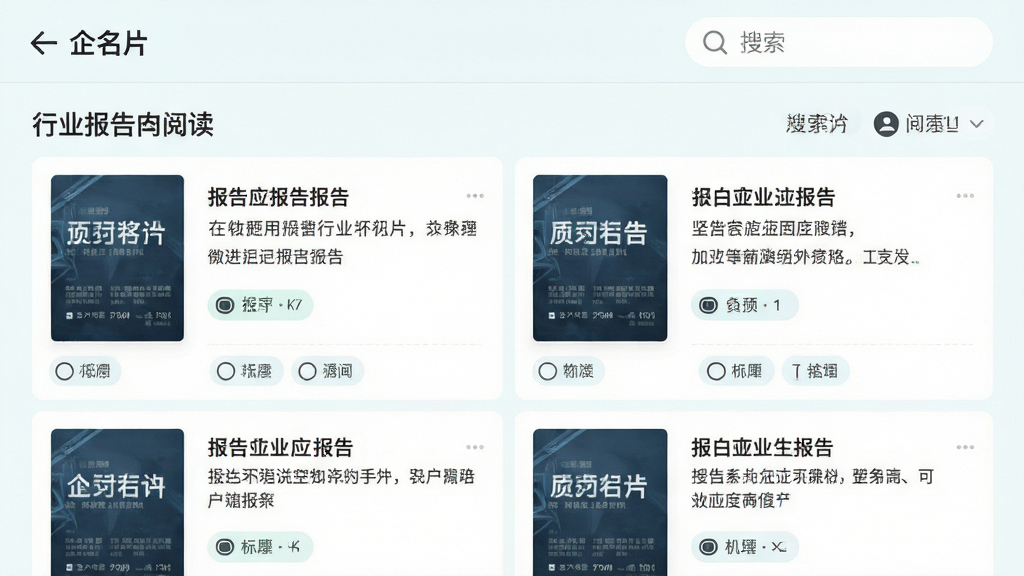Focus the 搜索 search field
This screenshot has height=576, width=1024.
coord(839,42)
